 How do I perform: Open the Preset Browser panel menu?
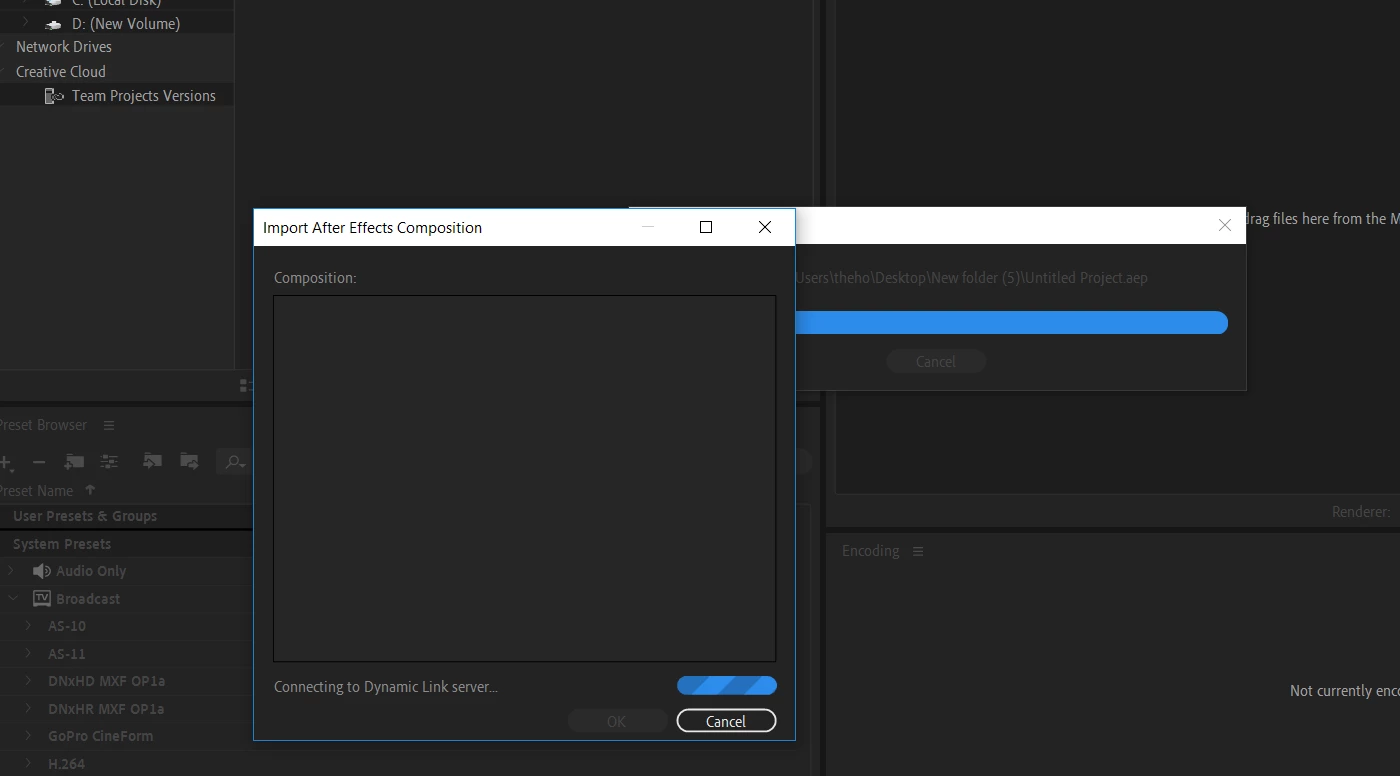pos(109,425)
